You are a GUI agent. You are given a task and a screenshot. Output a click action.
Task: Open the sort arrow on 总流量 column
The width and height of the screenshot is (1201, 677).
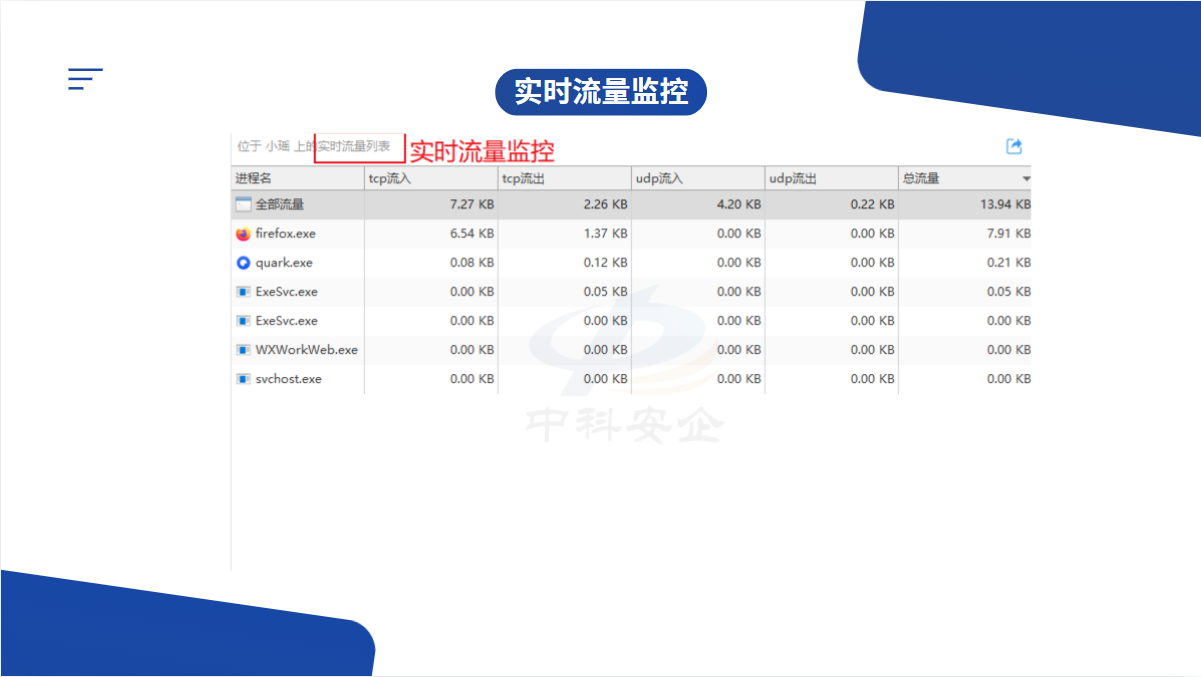1025,179
